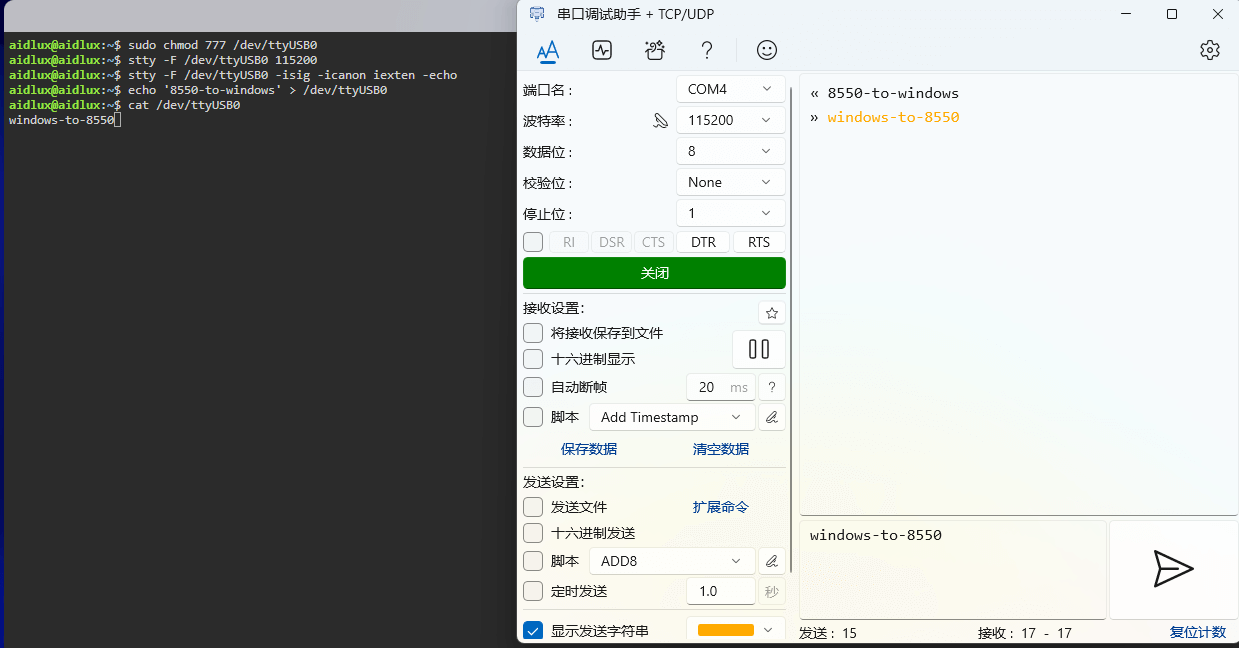Pause receiving with the pause icon
Viewport: 1239px width, 648px height.
[759, 349]
